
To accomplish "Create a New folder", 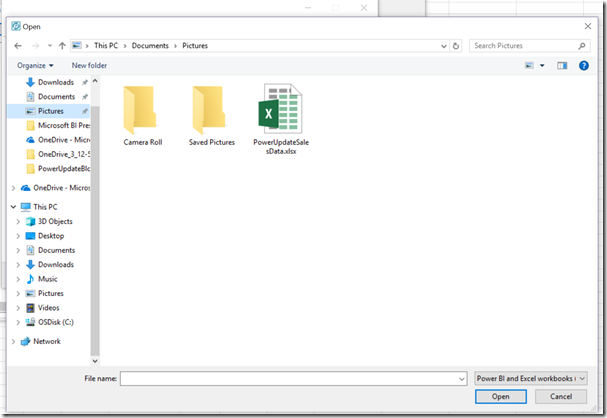I will pos(89,65).
